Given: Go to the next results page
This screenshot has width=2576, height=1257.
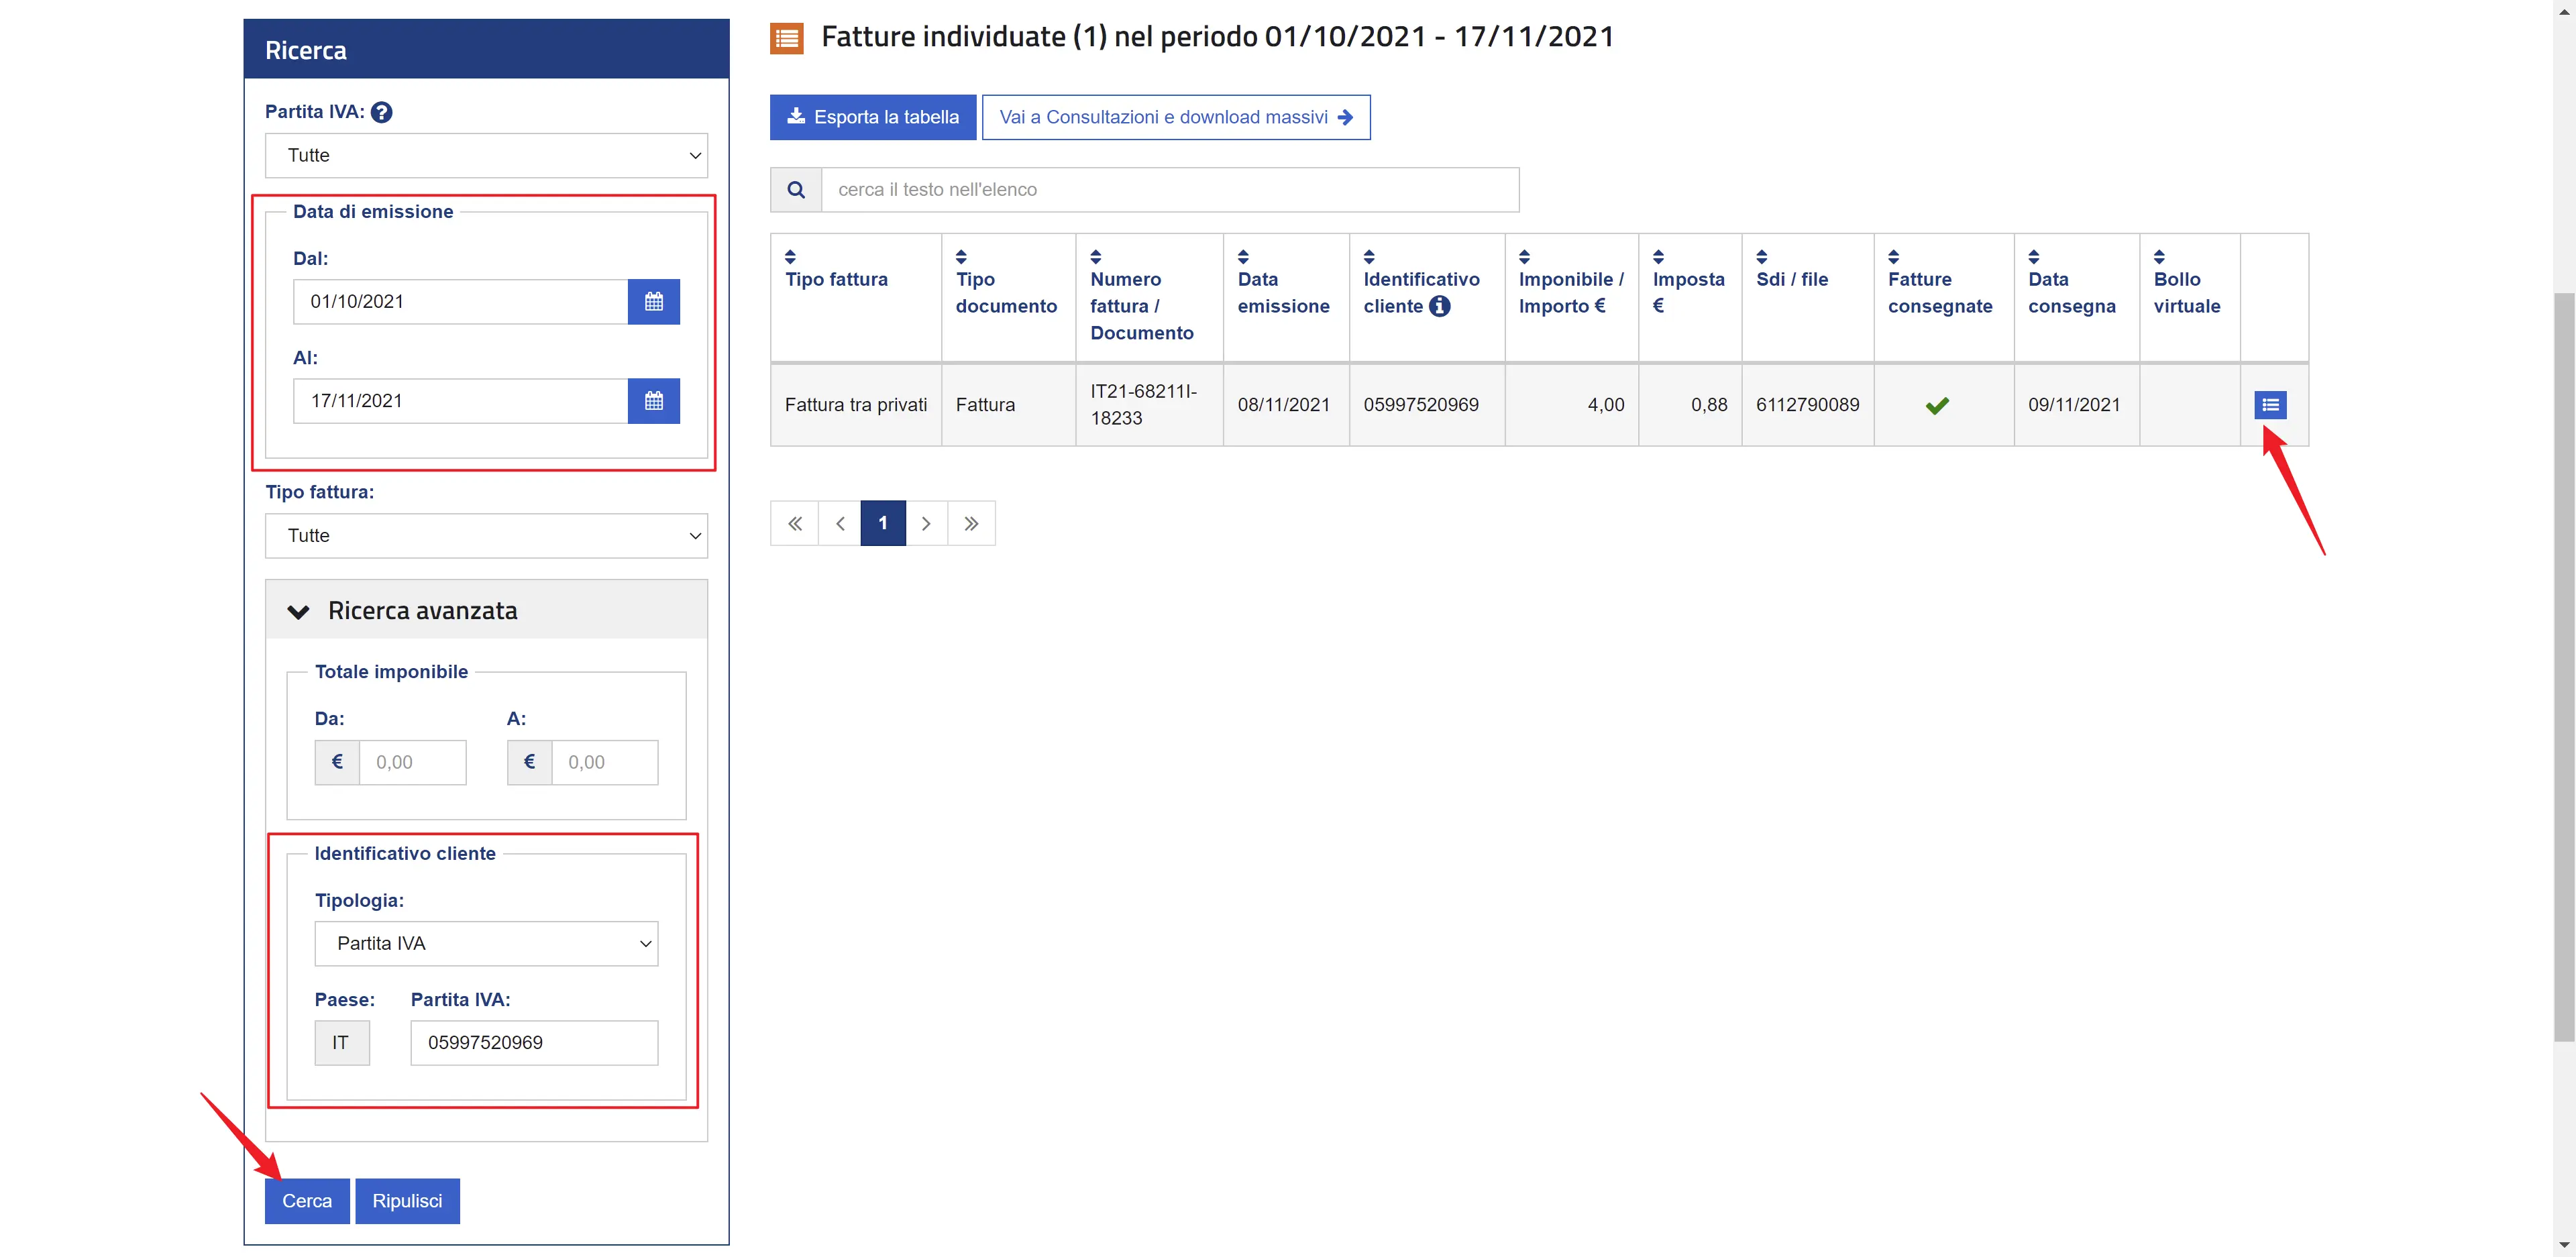Looking at the screenshot, I should [x=926, y=523].
